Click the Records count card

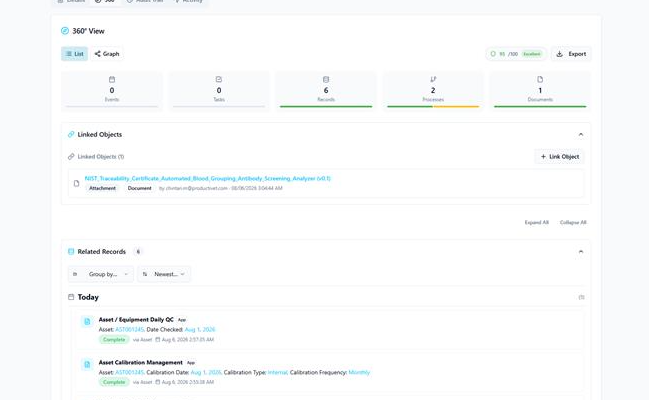[326, 91]
